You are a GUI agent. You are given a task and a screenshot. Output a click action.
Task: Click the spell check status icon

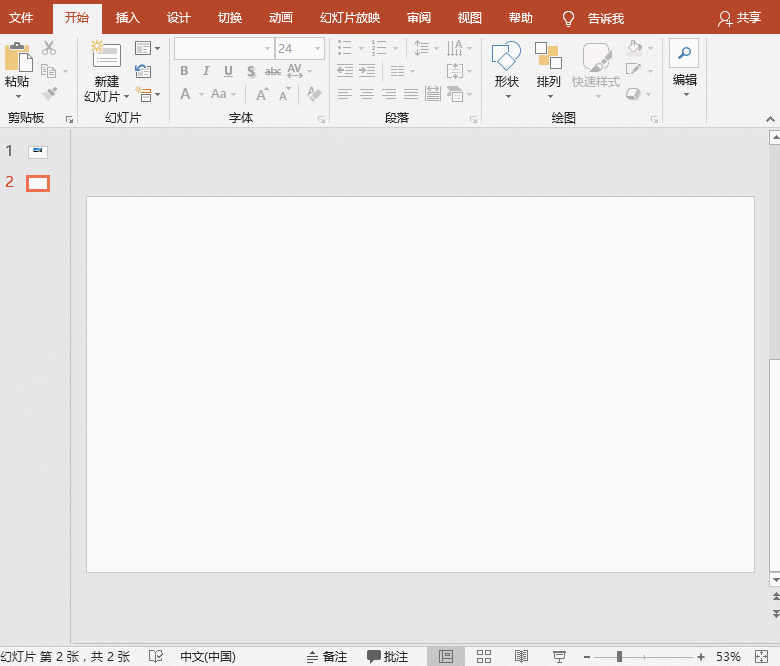tap(156, 657)
